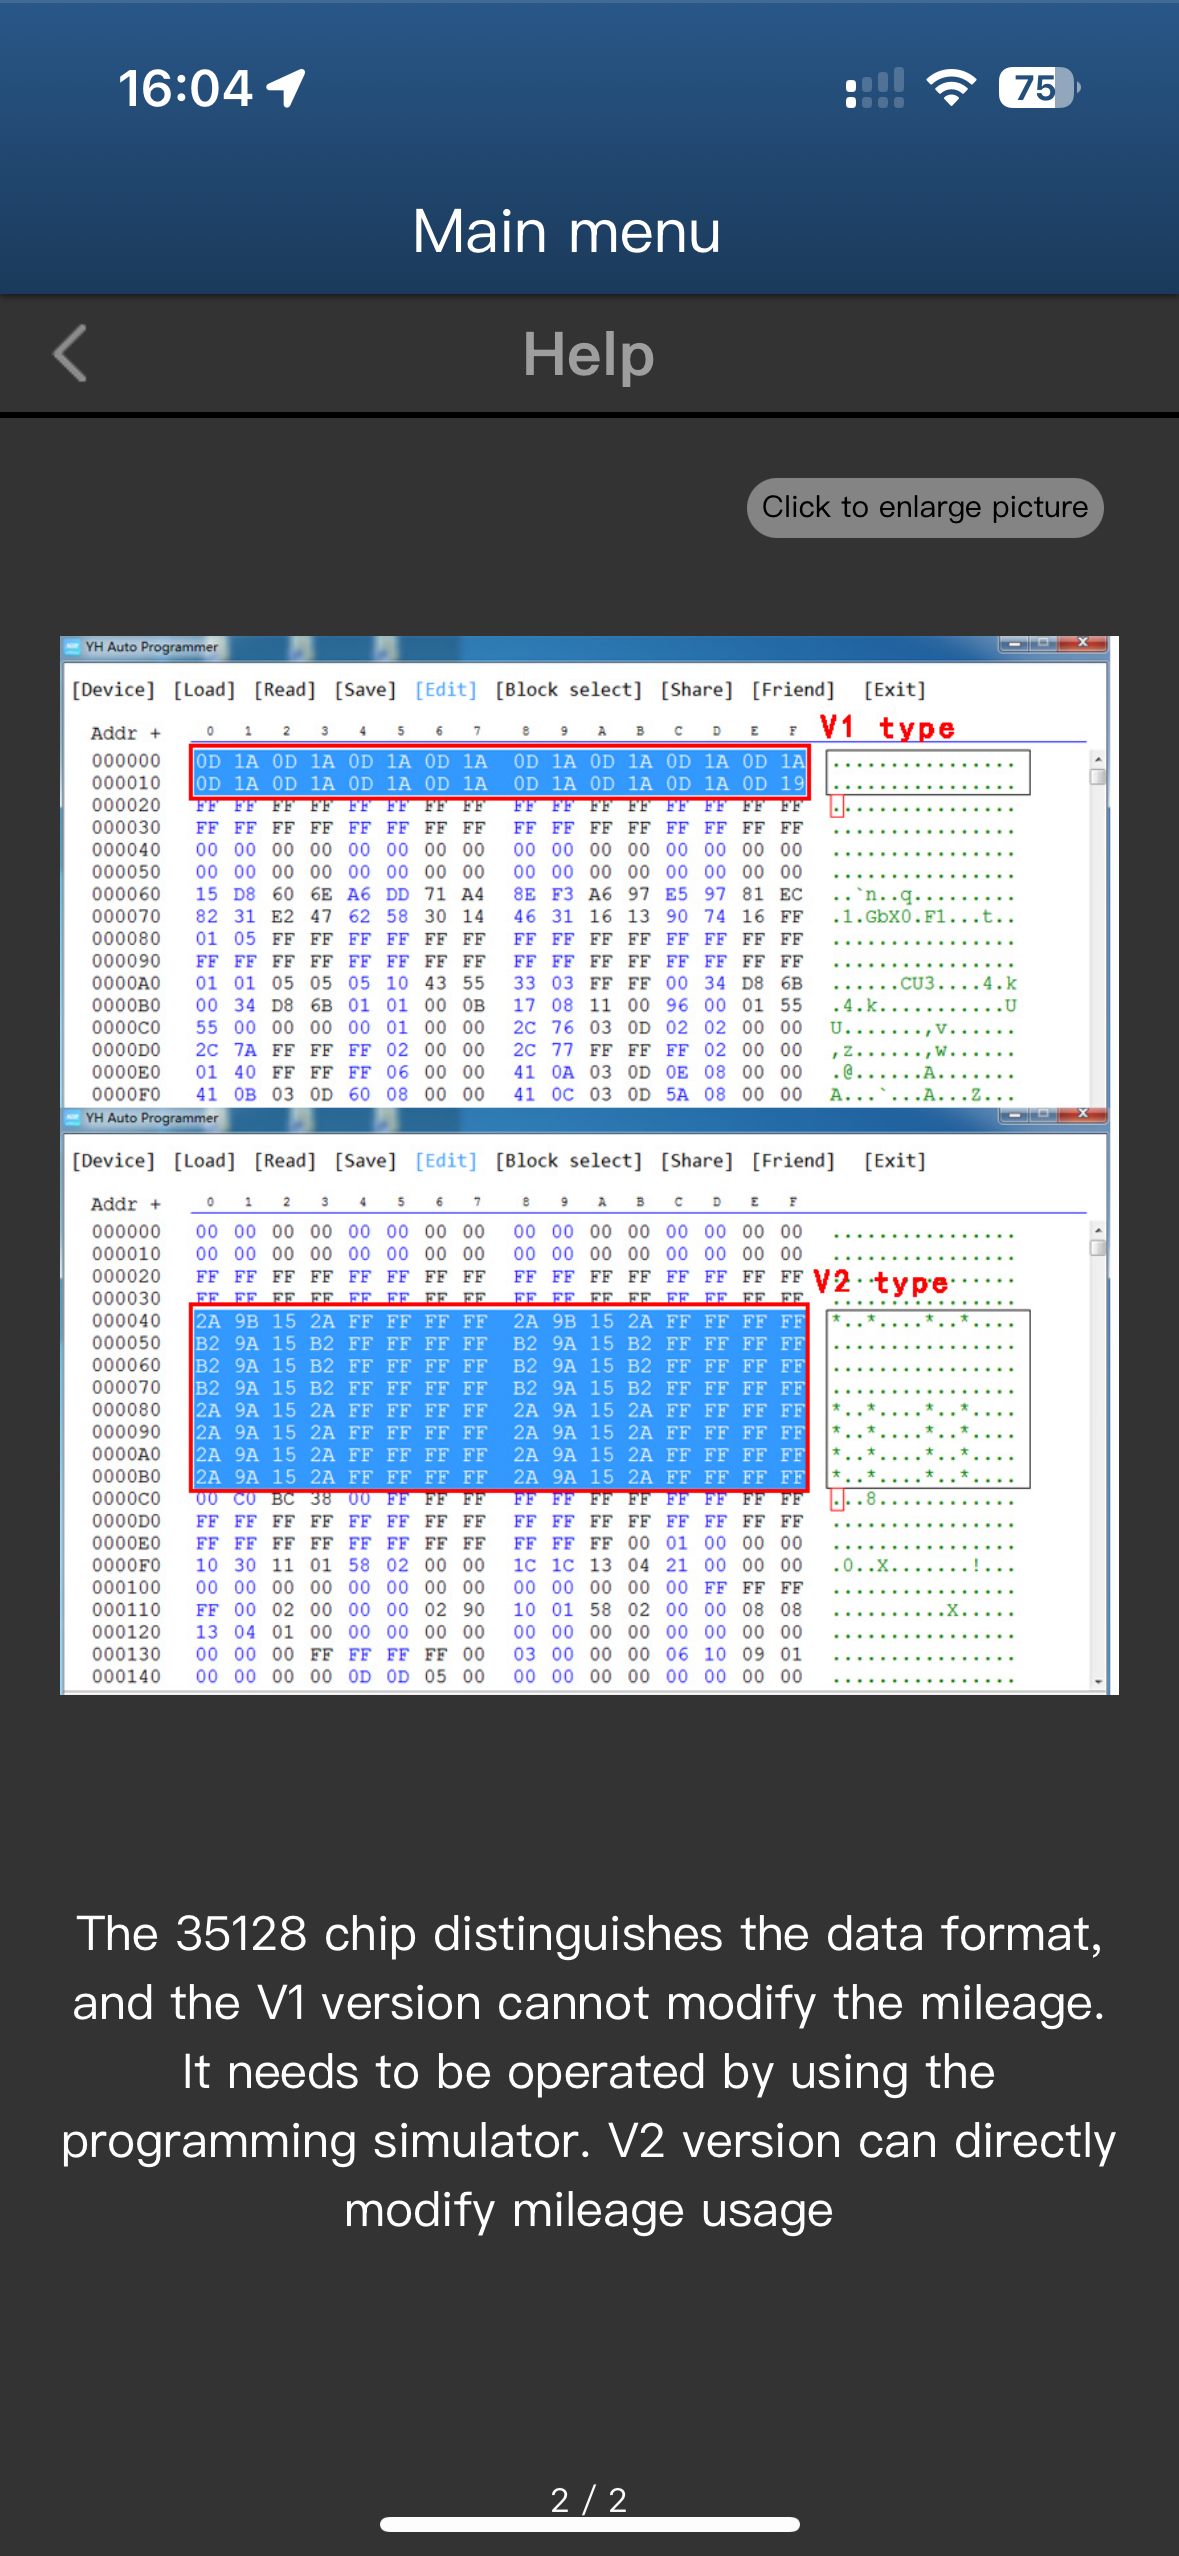Click [Device] in the lower programmer window
Viewport: 1179px width, 2556px height.
point(113,1160)
